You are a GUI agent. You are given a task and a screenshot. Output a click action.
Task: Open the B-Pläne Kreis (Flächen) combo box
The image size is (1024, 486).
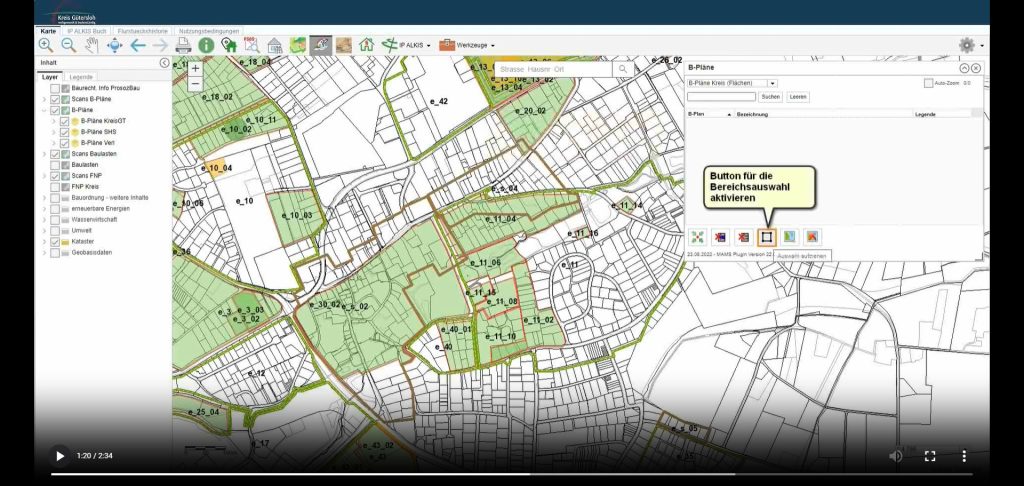[x=732, y=84]
